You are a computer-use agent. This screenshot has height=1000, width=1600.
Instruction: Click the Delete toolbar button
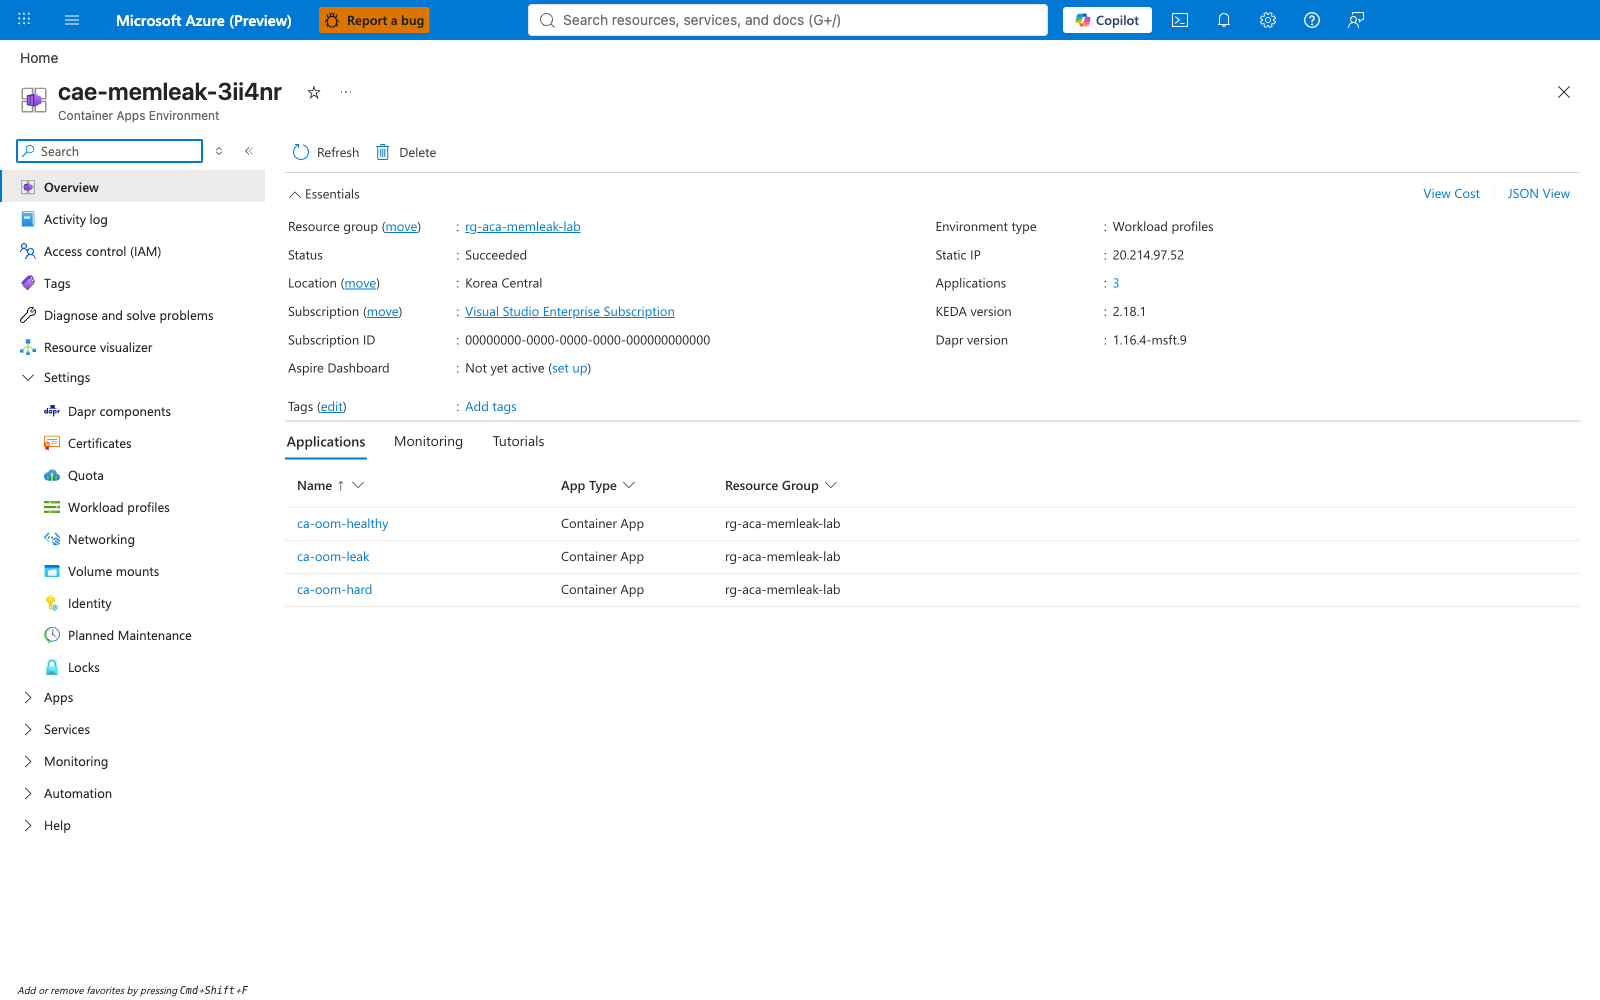[406, 152]
